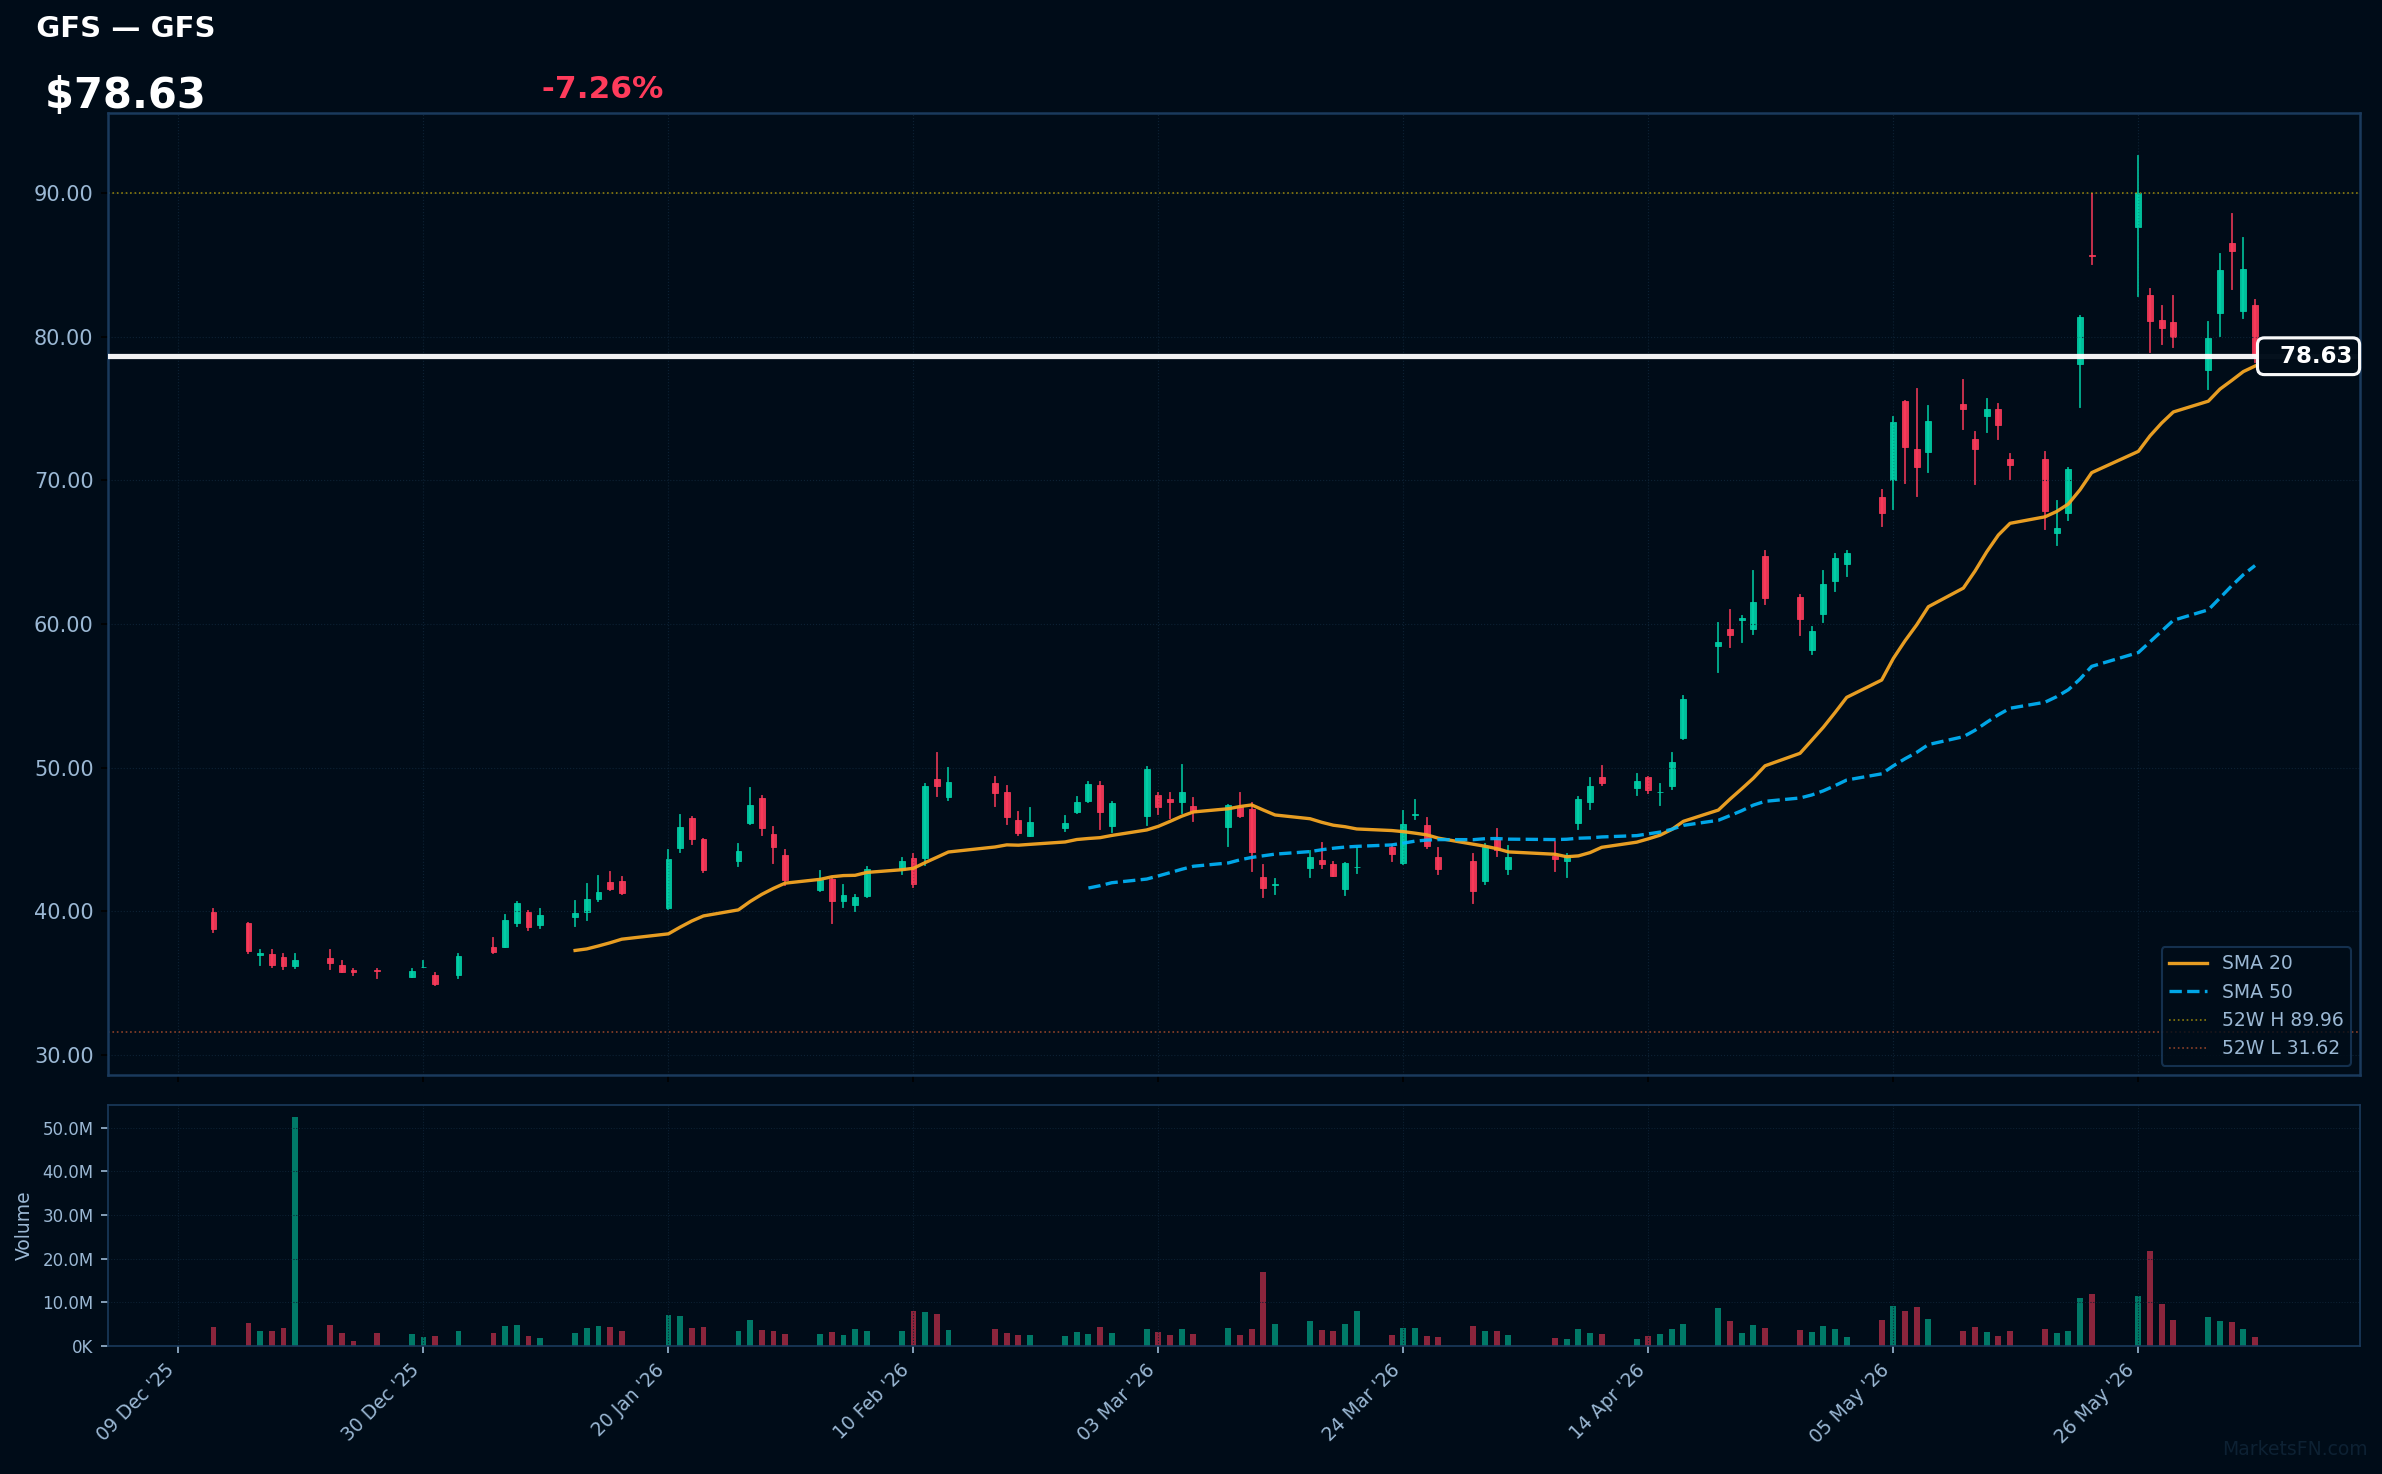Click the 50.00 price axis label

64,769
